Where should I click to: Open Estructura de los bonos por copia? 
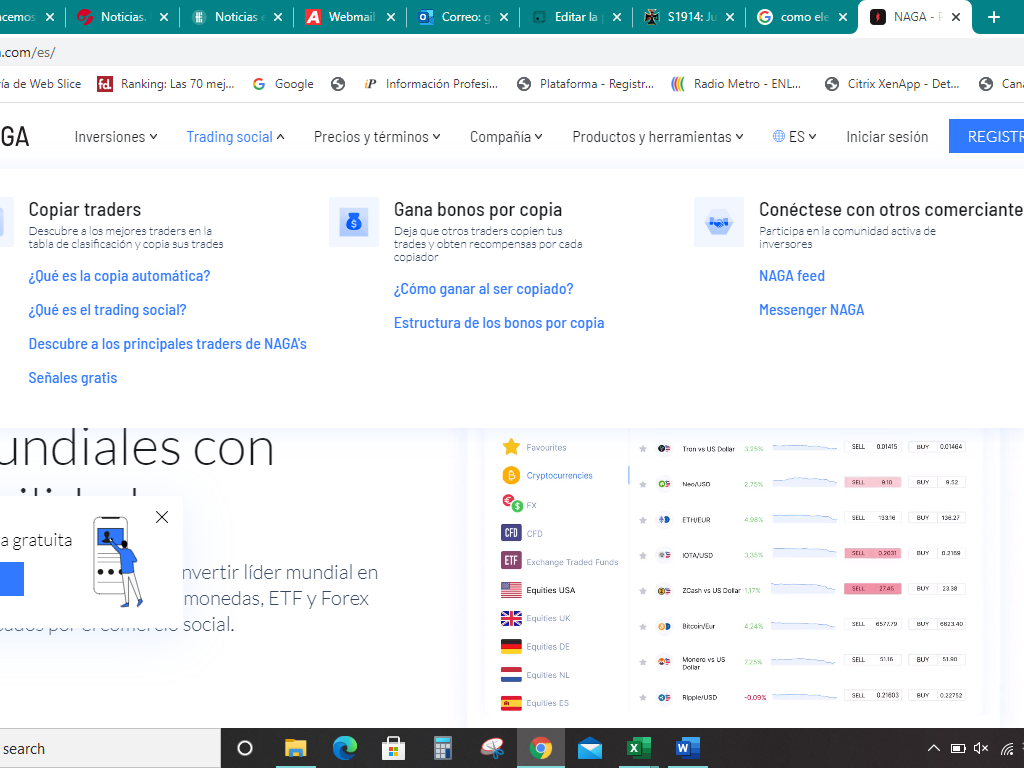point(499,323)
